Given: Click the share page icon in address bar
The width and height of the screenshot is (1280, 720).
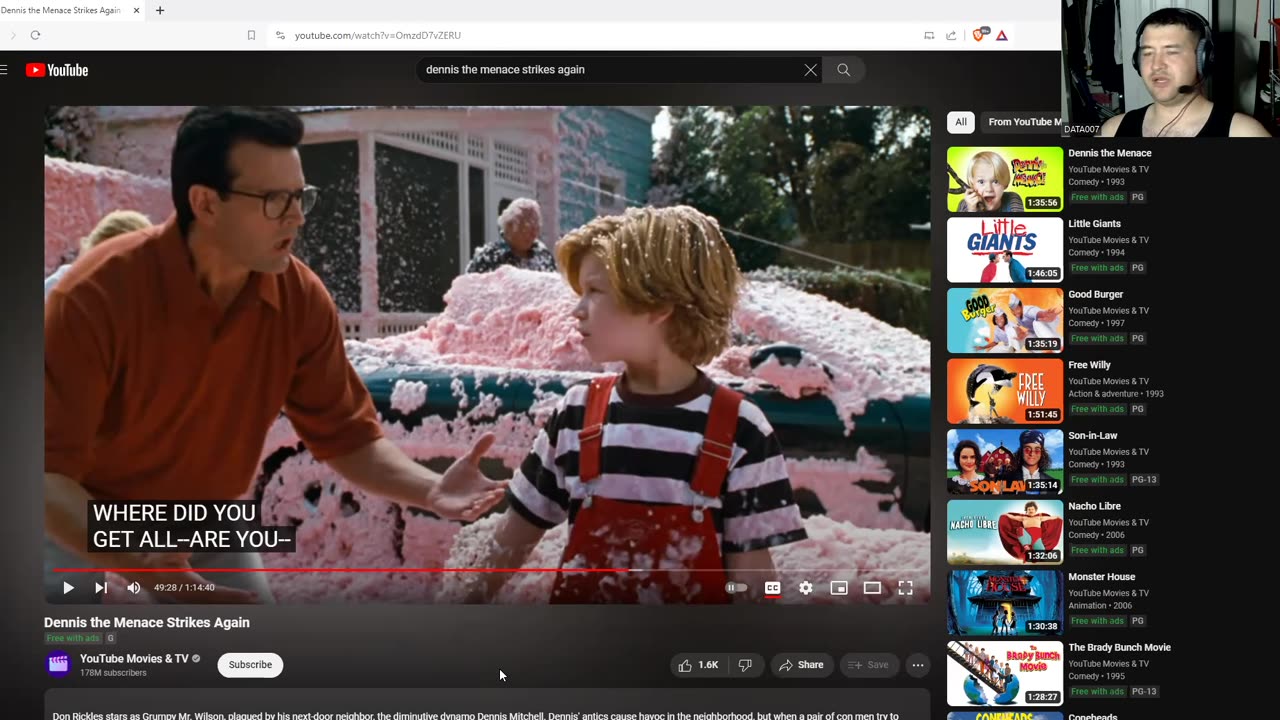Looking at the screenshot, I should pyautogui.click(x=951, y=35).
